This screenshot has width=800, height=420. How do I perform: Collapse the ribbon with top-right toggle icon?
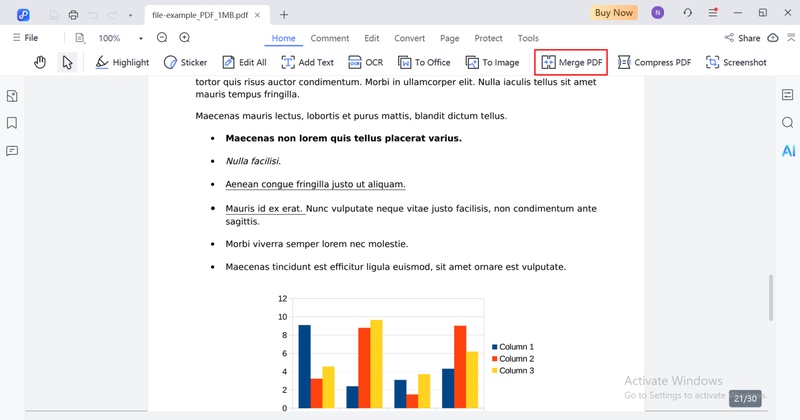point(791,38)
